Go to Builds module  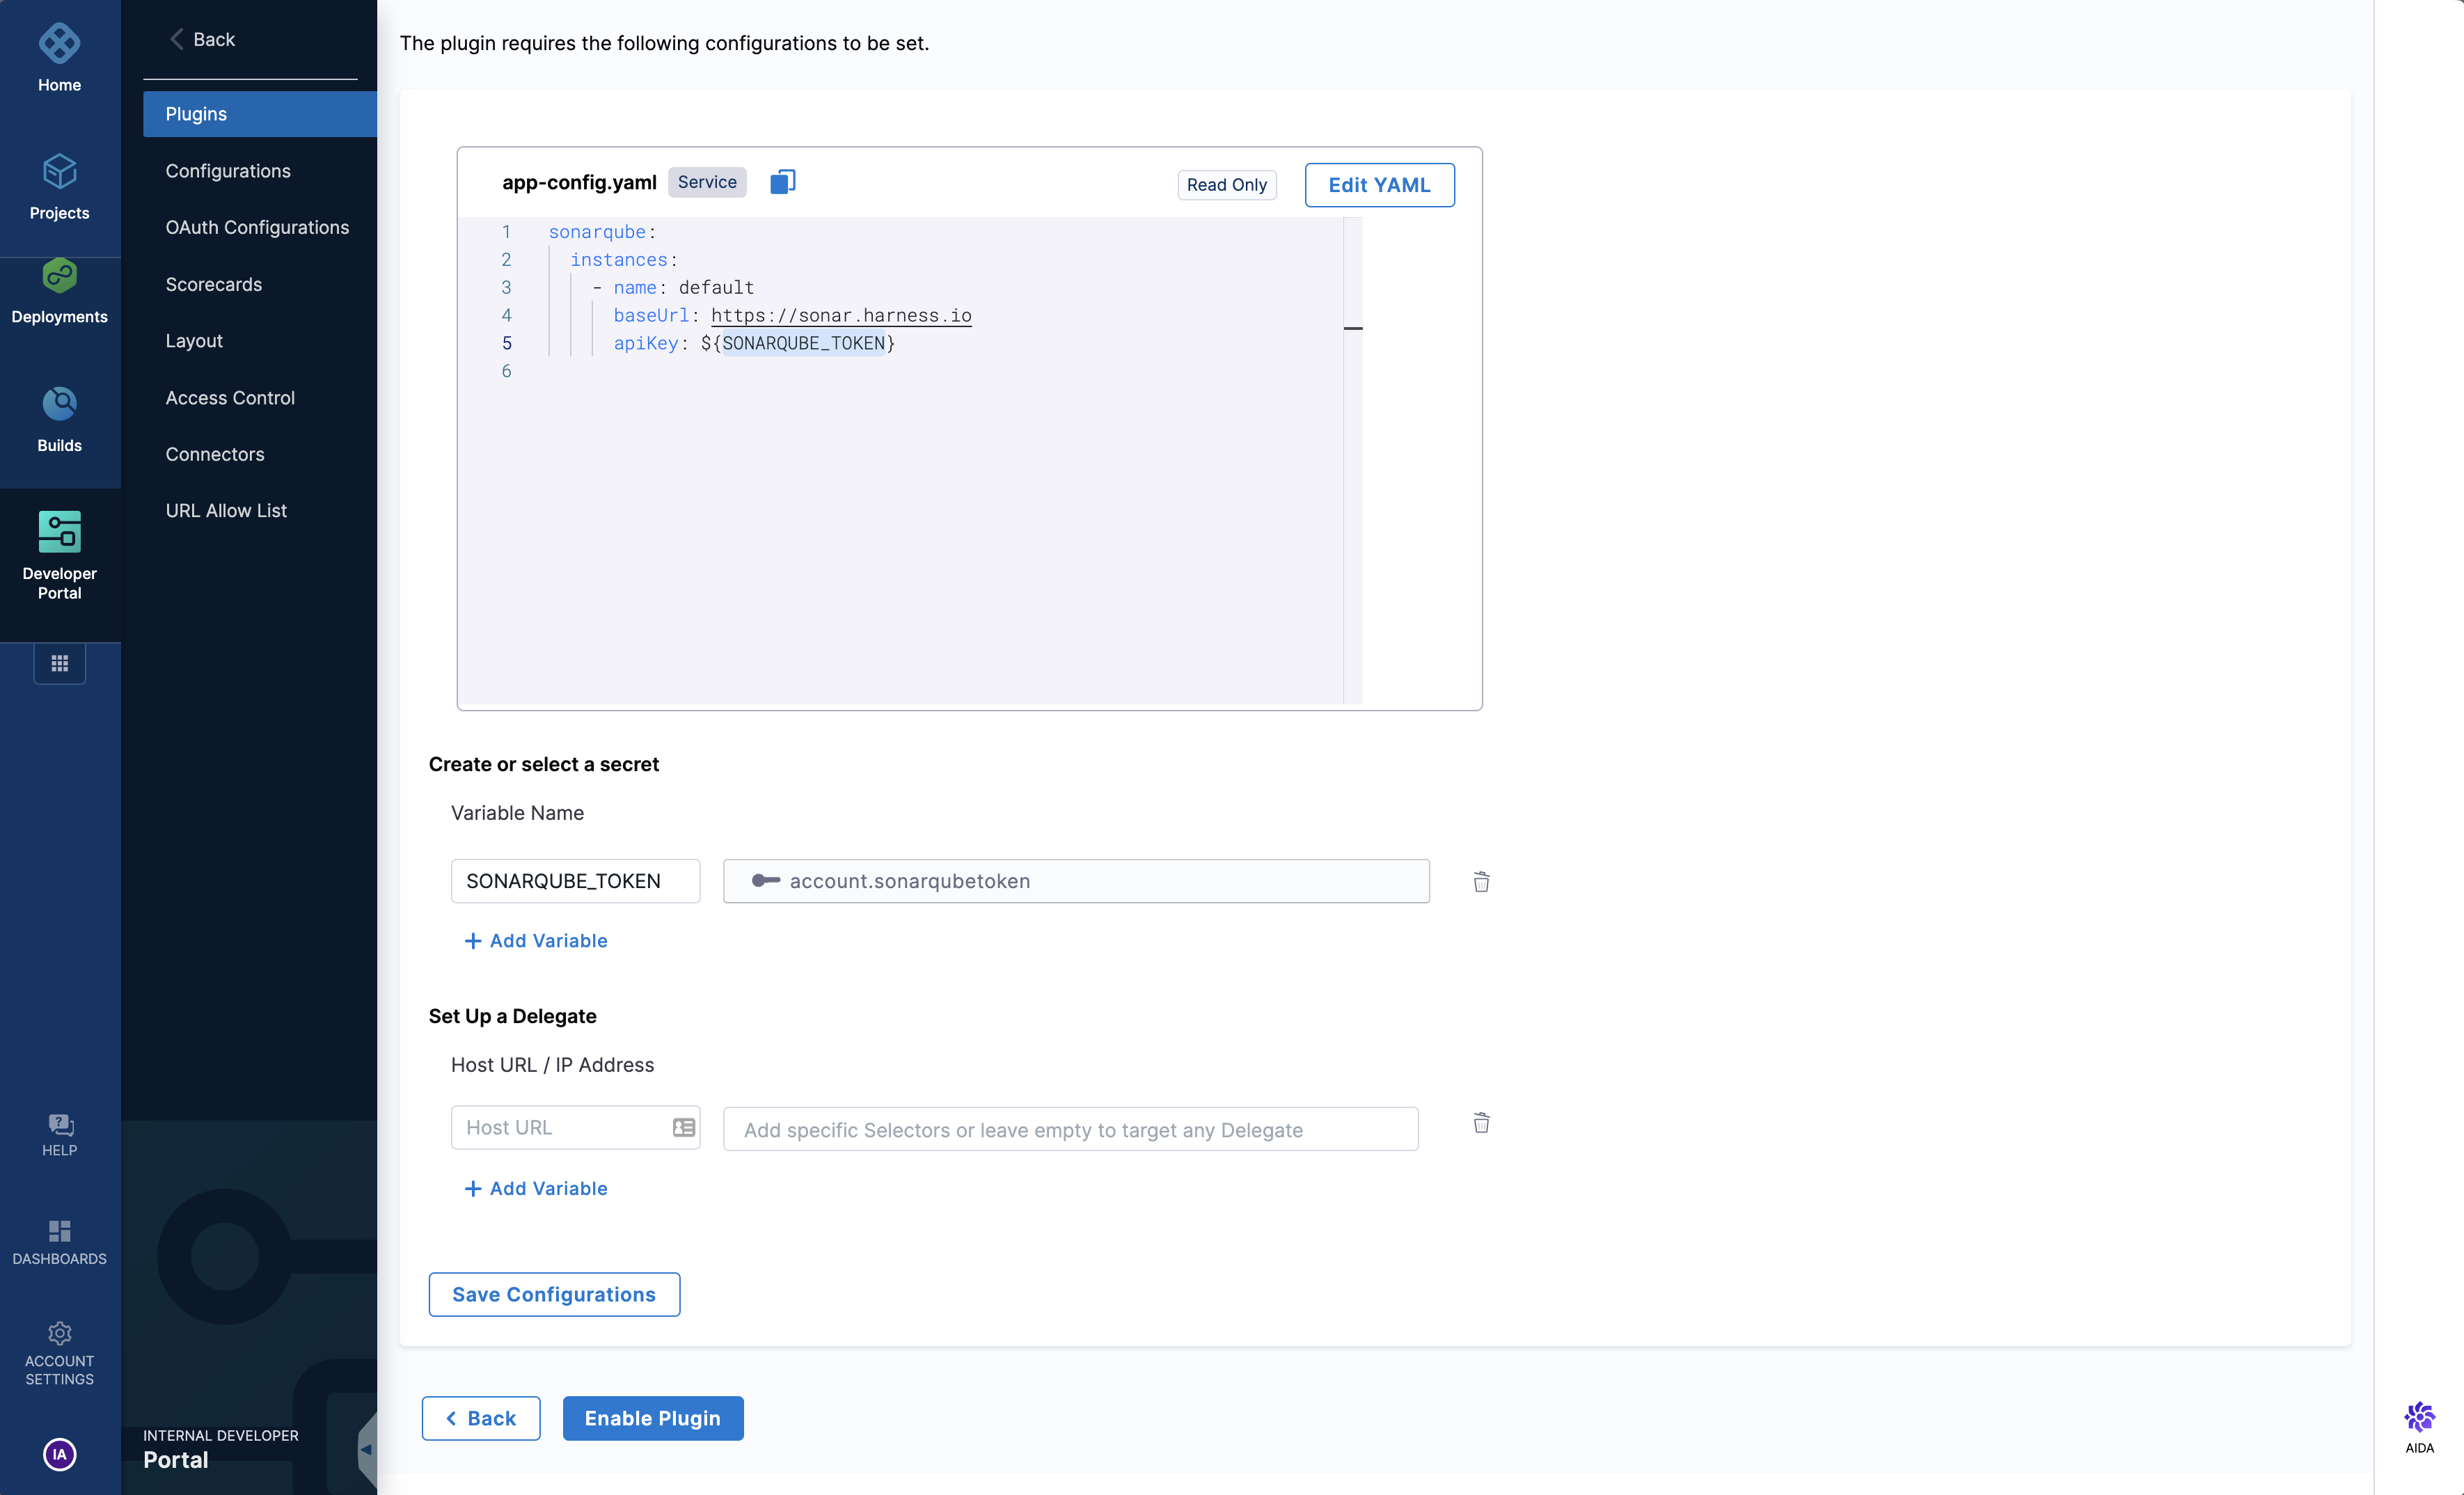[x=60, y=418]
